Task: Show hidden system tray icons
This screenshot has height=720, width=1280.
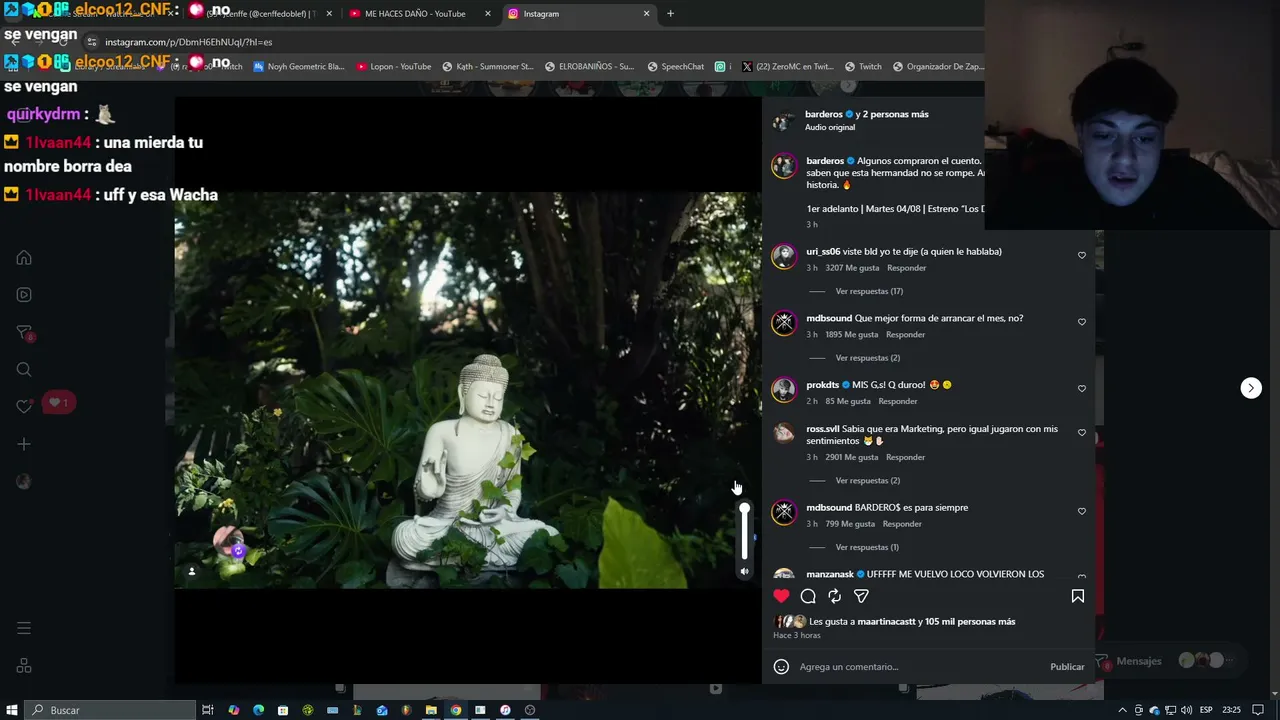Action: pos(1122,710)
